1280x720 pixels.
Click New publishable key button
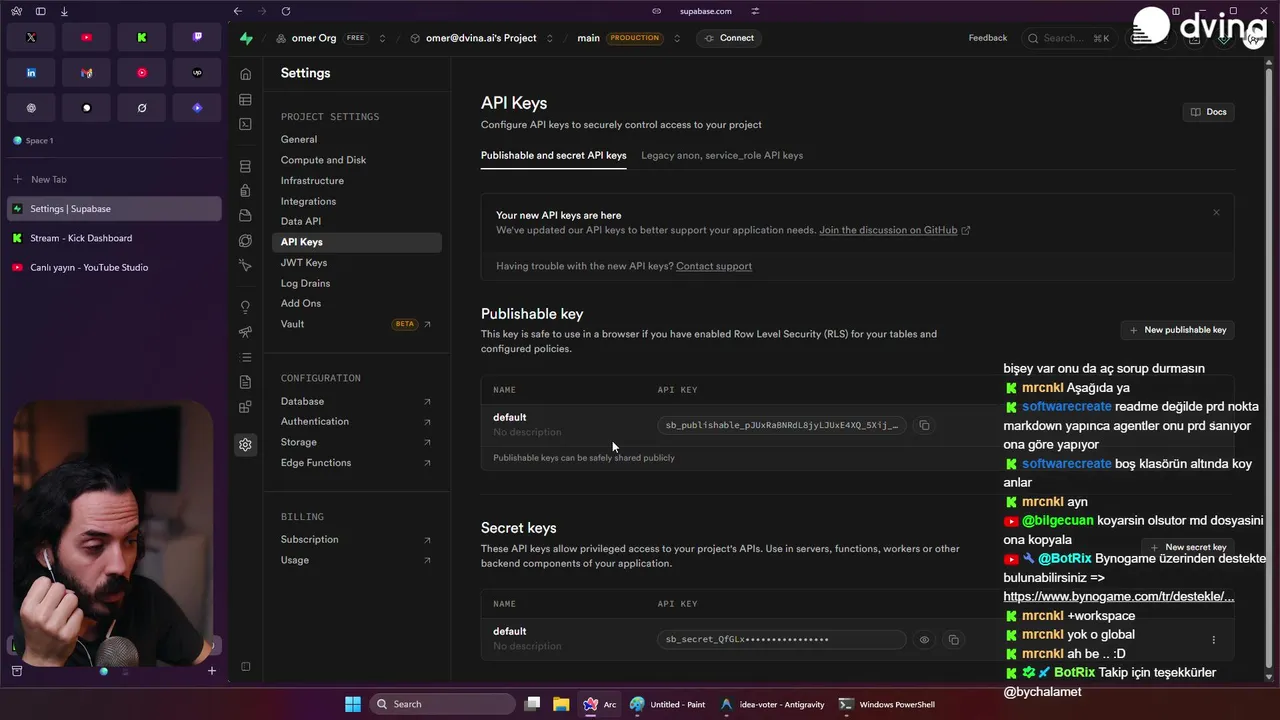[1177, 330]
